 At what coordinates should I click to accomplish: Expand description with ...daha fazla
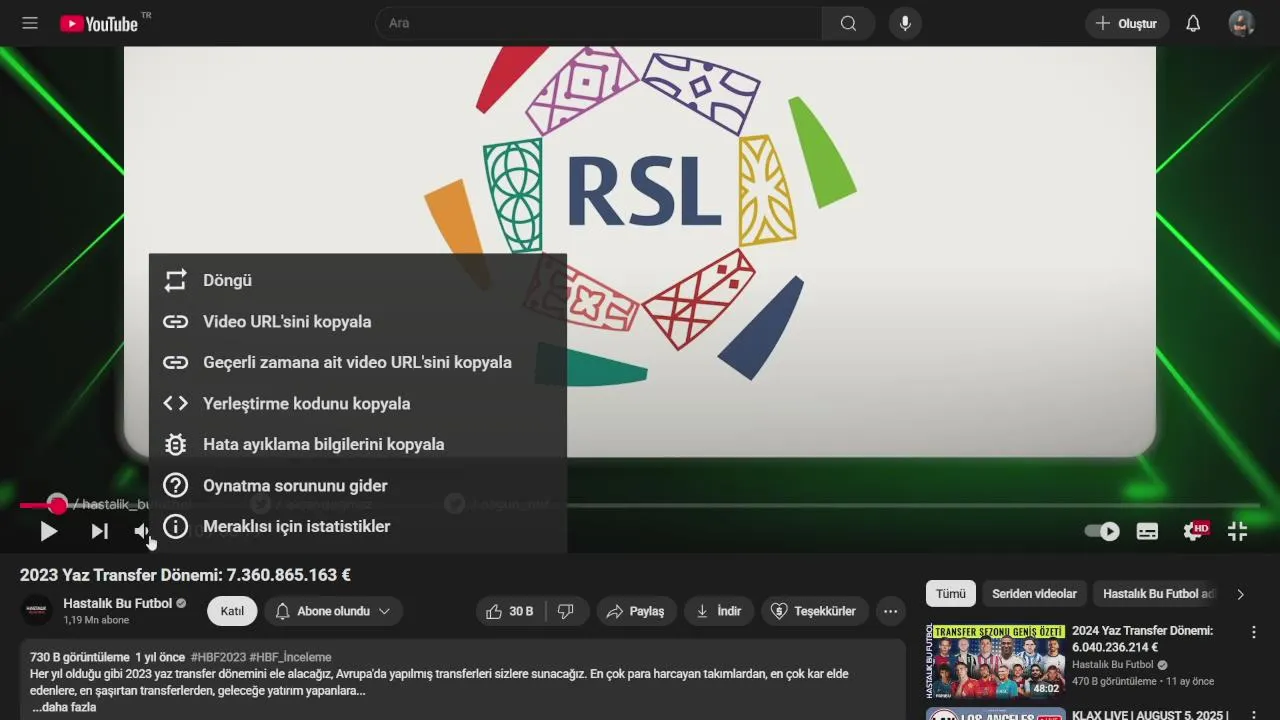pos(64,707)
